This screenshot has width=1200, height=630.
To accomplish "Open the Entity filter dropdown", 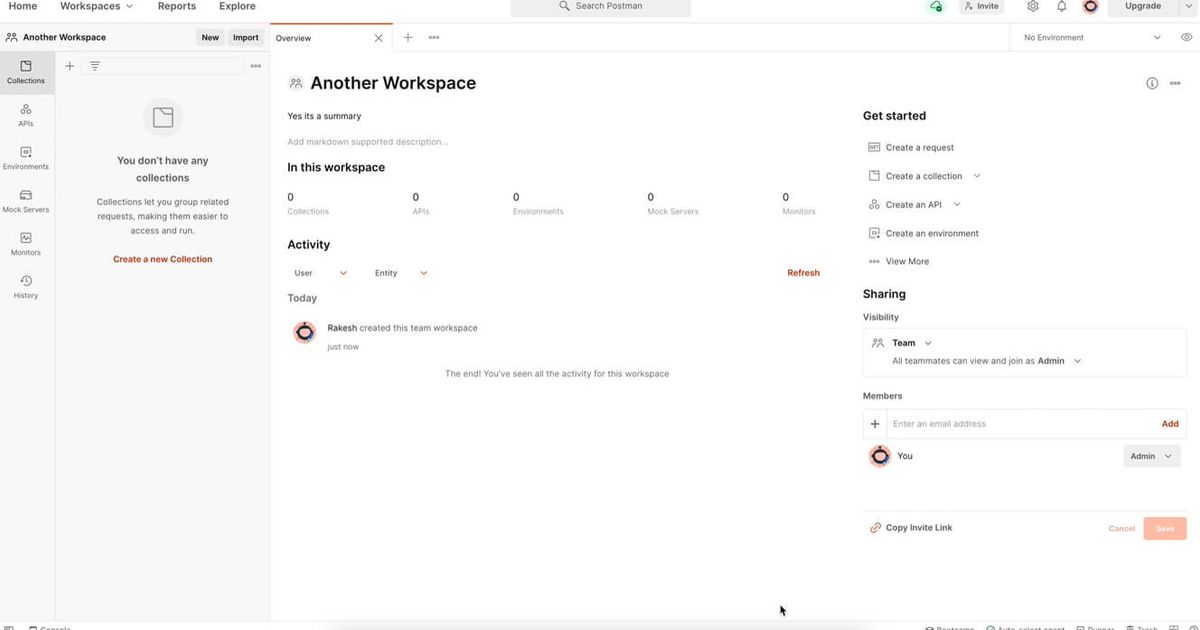I will pos(401,273).
